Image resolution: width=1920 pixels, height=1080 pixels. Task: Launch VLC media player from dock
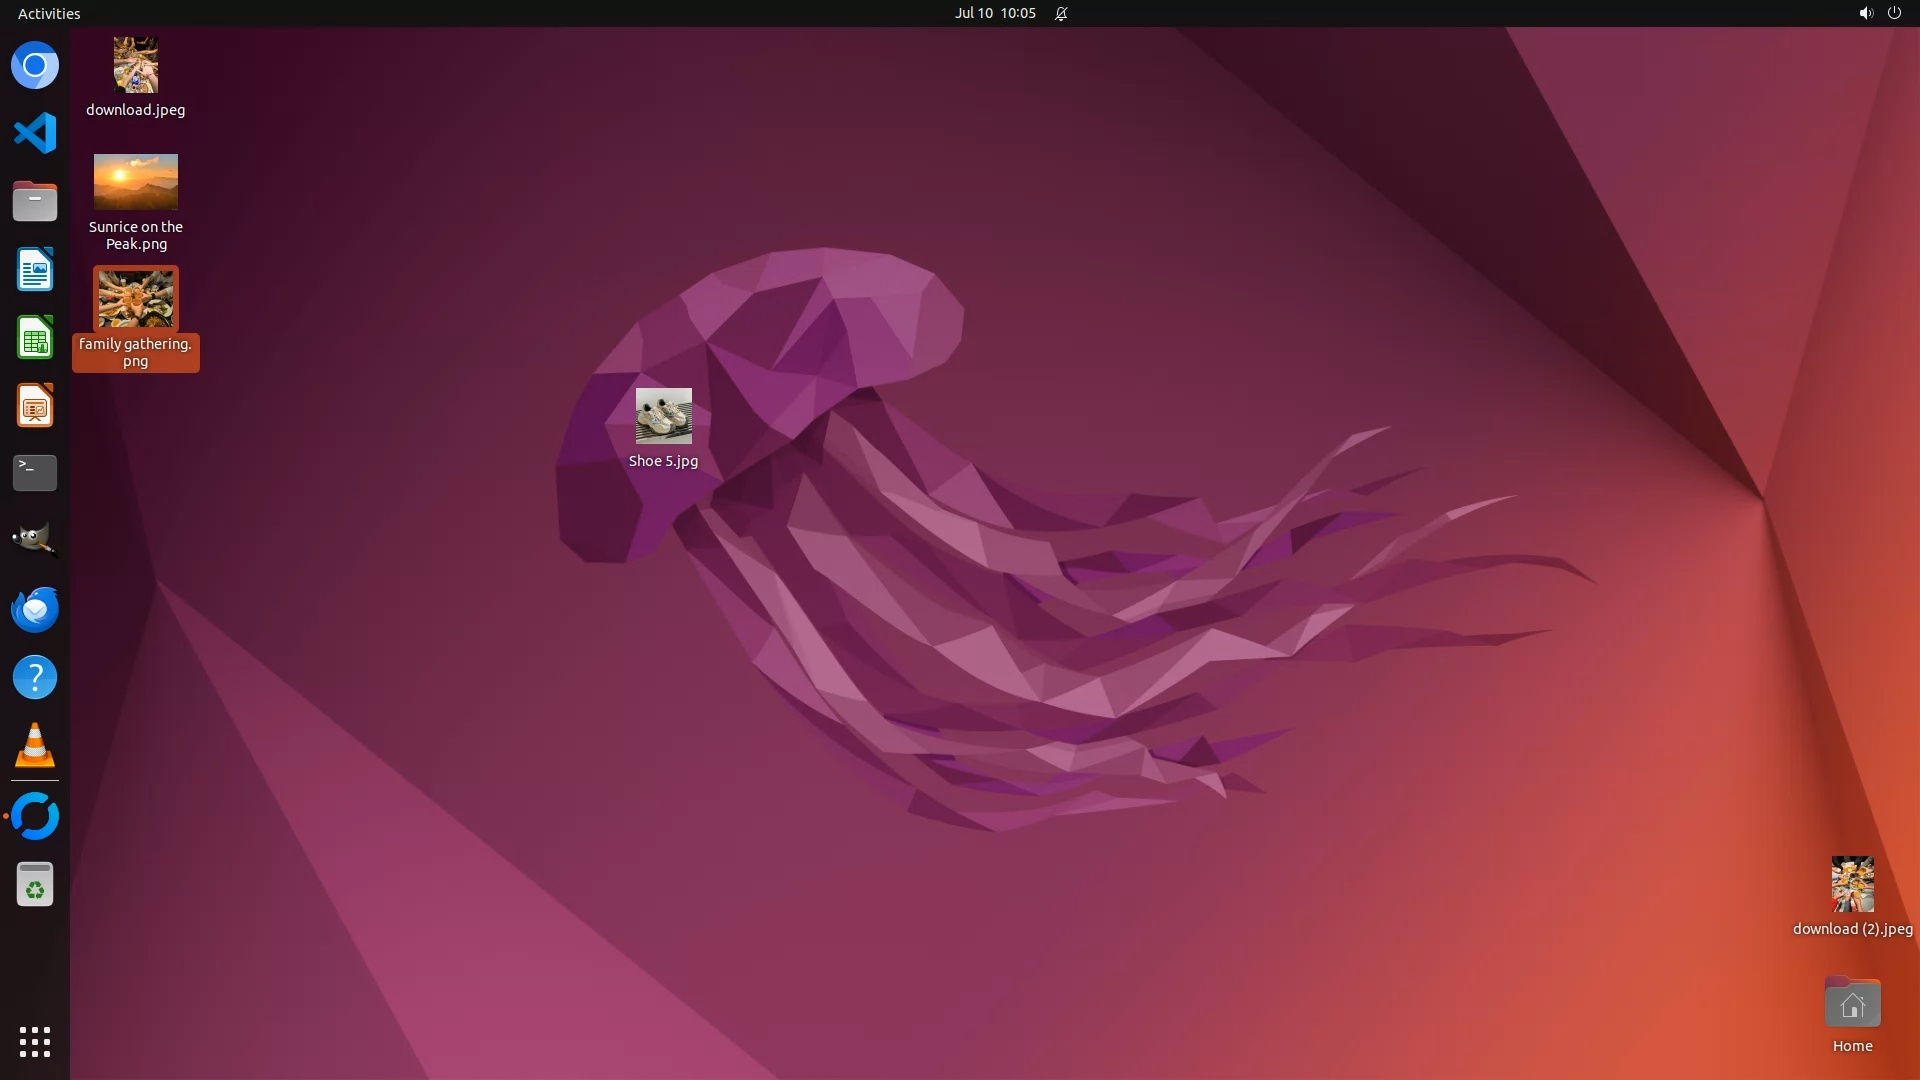[x=35, y=746]
